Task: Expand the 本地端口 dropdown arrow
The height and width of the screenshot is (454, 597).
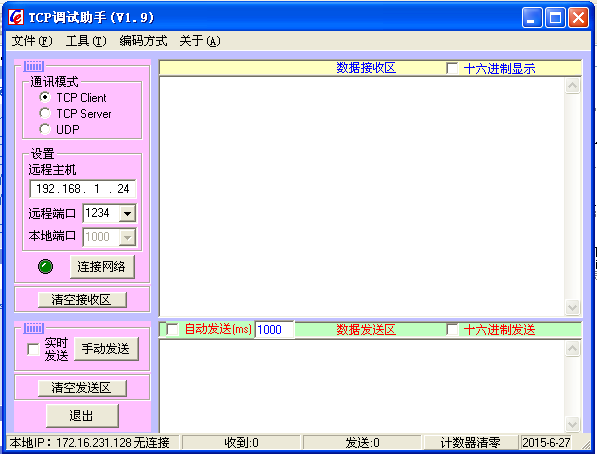Action: click(127, 238)
